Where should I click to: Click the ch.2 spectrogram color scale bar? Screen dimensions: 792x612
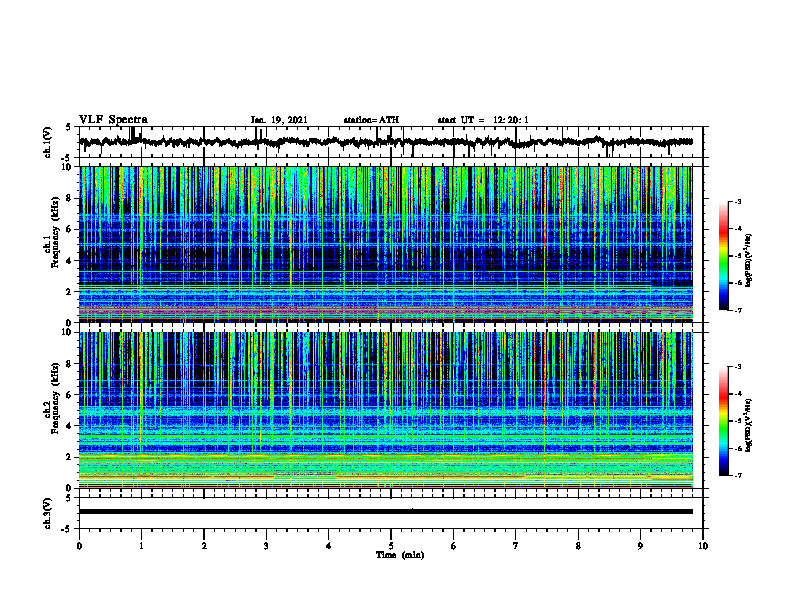click(723, 421)
